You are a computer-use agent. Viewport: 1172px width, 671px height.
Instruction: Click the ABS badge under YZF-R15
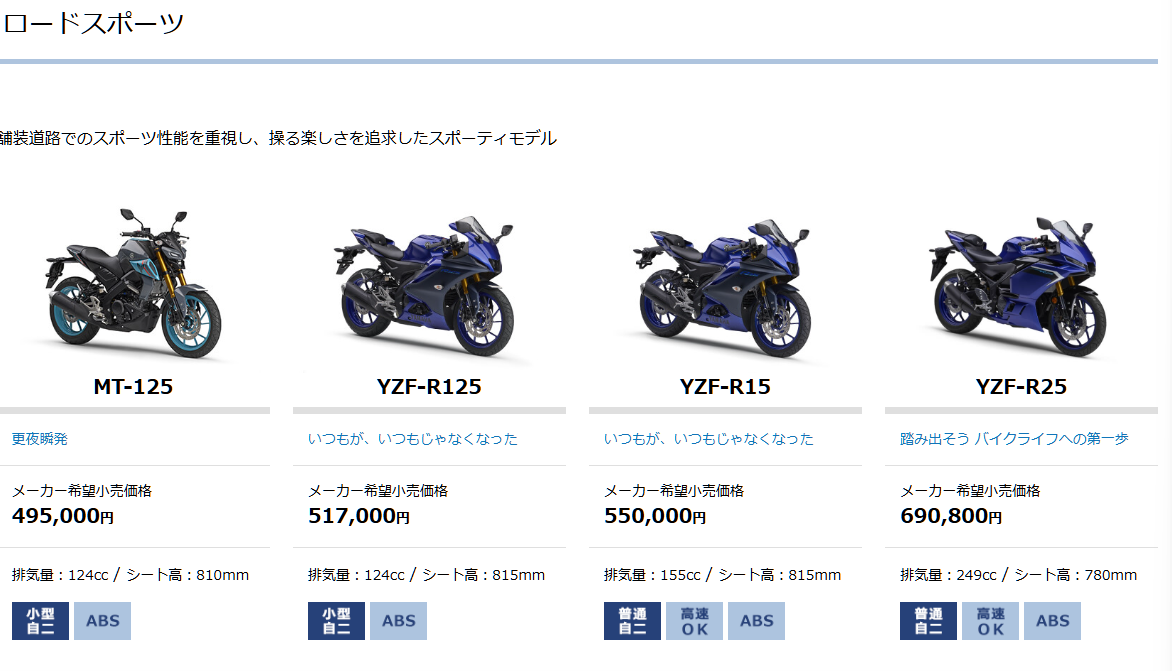756,621
